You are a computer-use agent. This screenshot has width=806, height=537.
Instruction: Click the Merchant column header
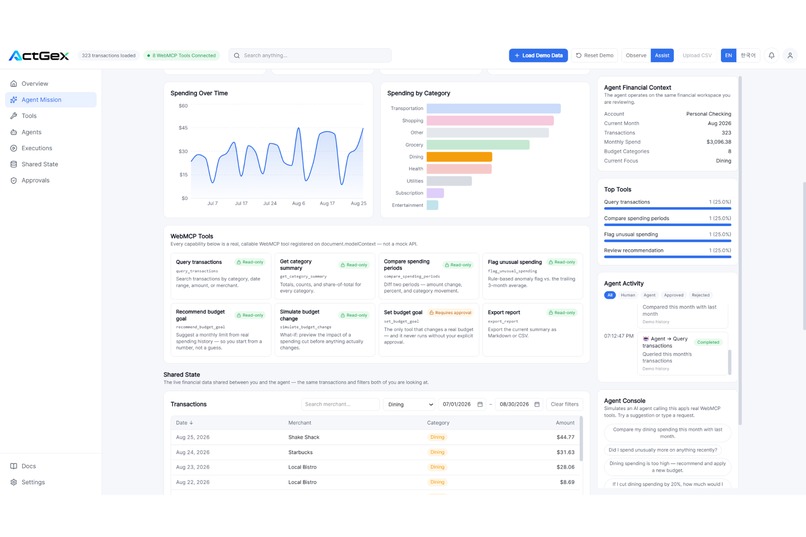(299, 423)
